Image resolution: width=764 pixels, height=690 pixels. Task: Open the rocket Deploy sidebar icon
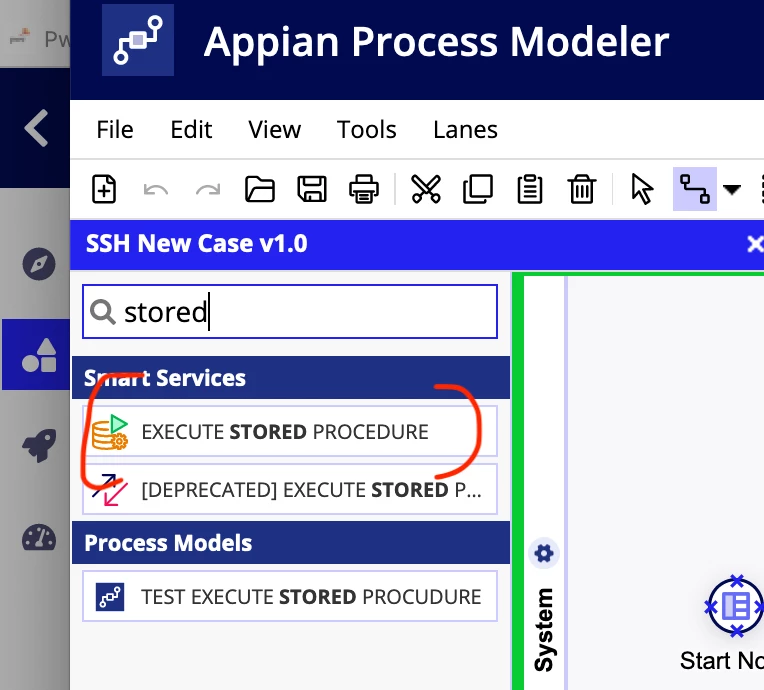point(39,445)
